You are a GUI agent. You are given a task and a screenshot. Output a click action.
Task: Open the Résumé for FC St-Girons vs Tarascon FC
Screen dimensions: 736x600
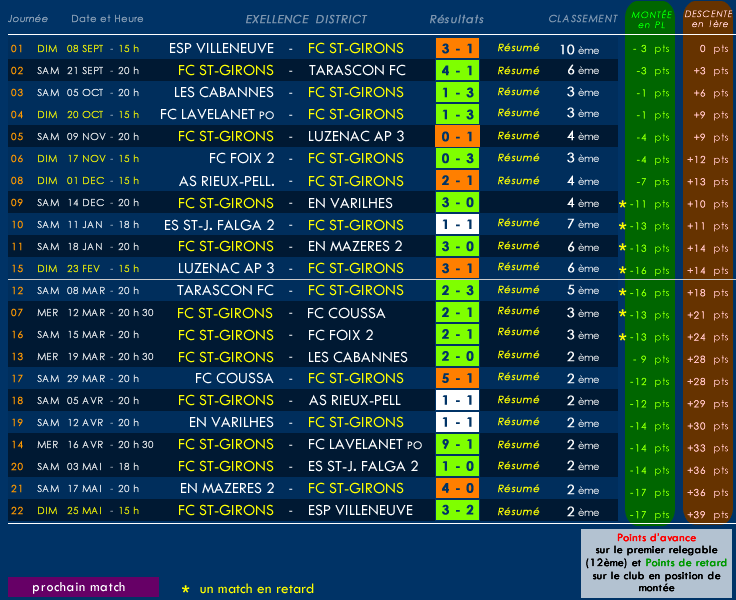[x=518, y=70]
